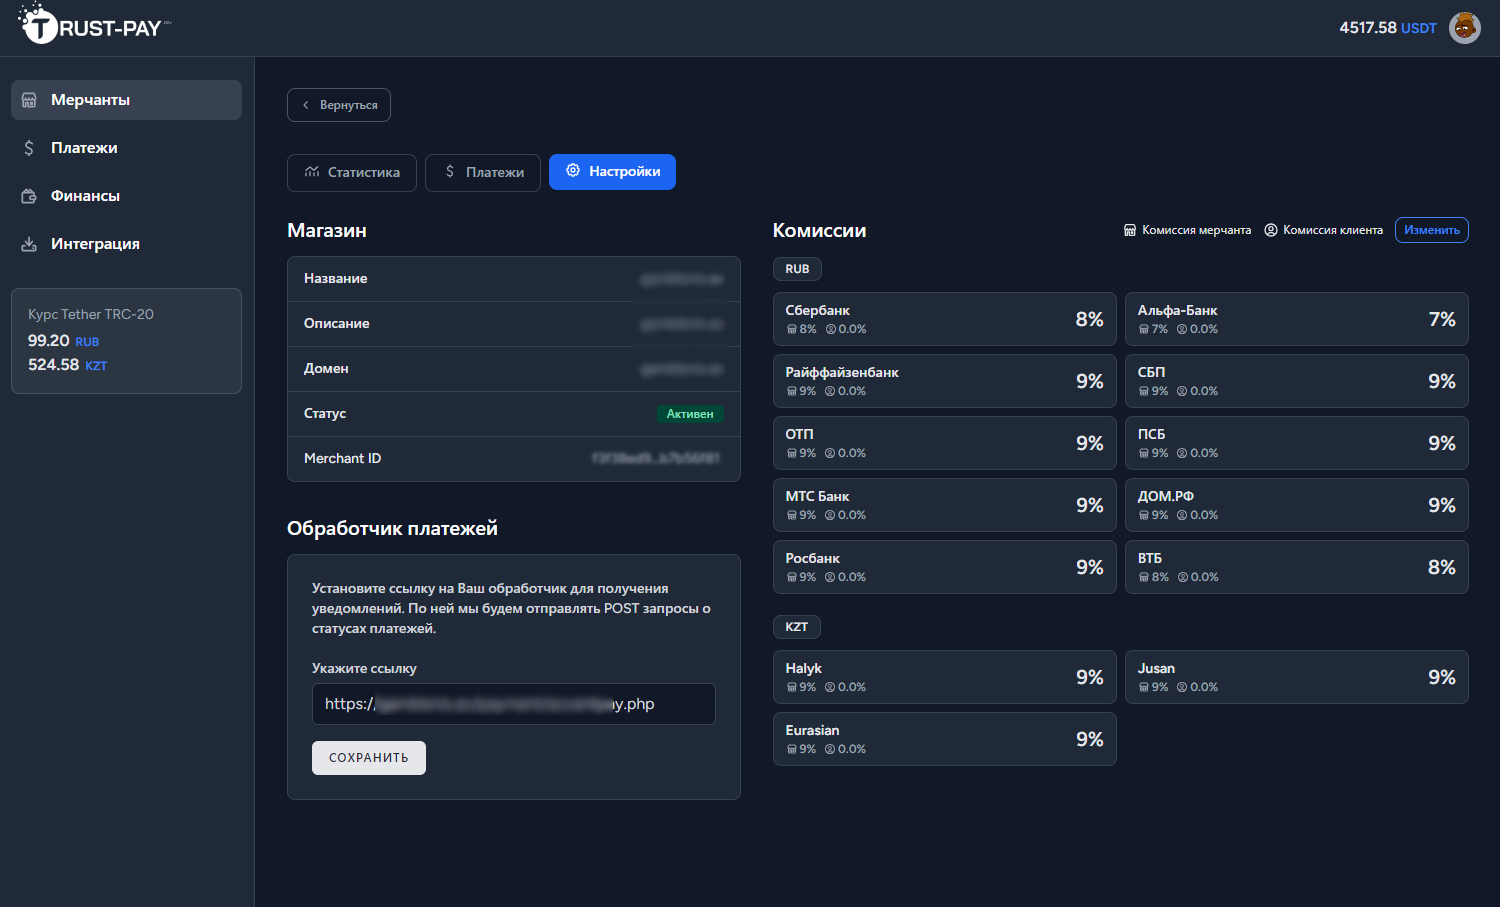The width and height of the screenshot is (1500, 907).
Task: Click the gear icon in Настройки tab
Action: [x=573, y=171]
